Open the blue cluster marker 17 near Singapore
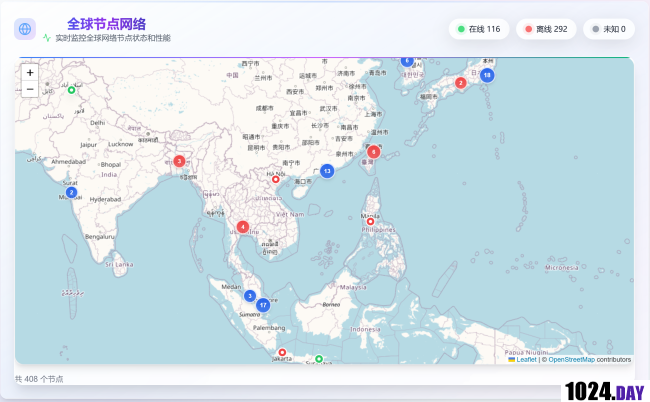The image size is (650, 402). (x=263, y=305)
